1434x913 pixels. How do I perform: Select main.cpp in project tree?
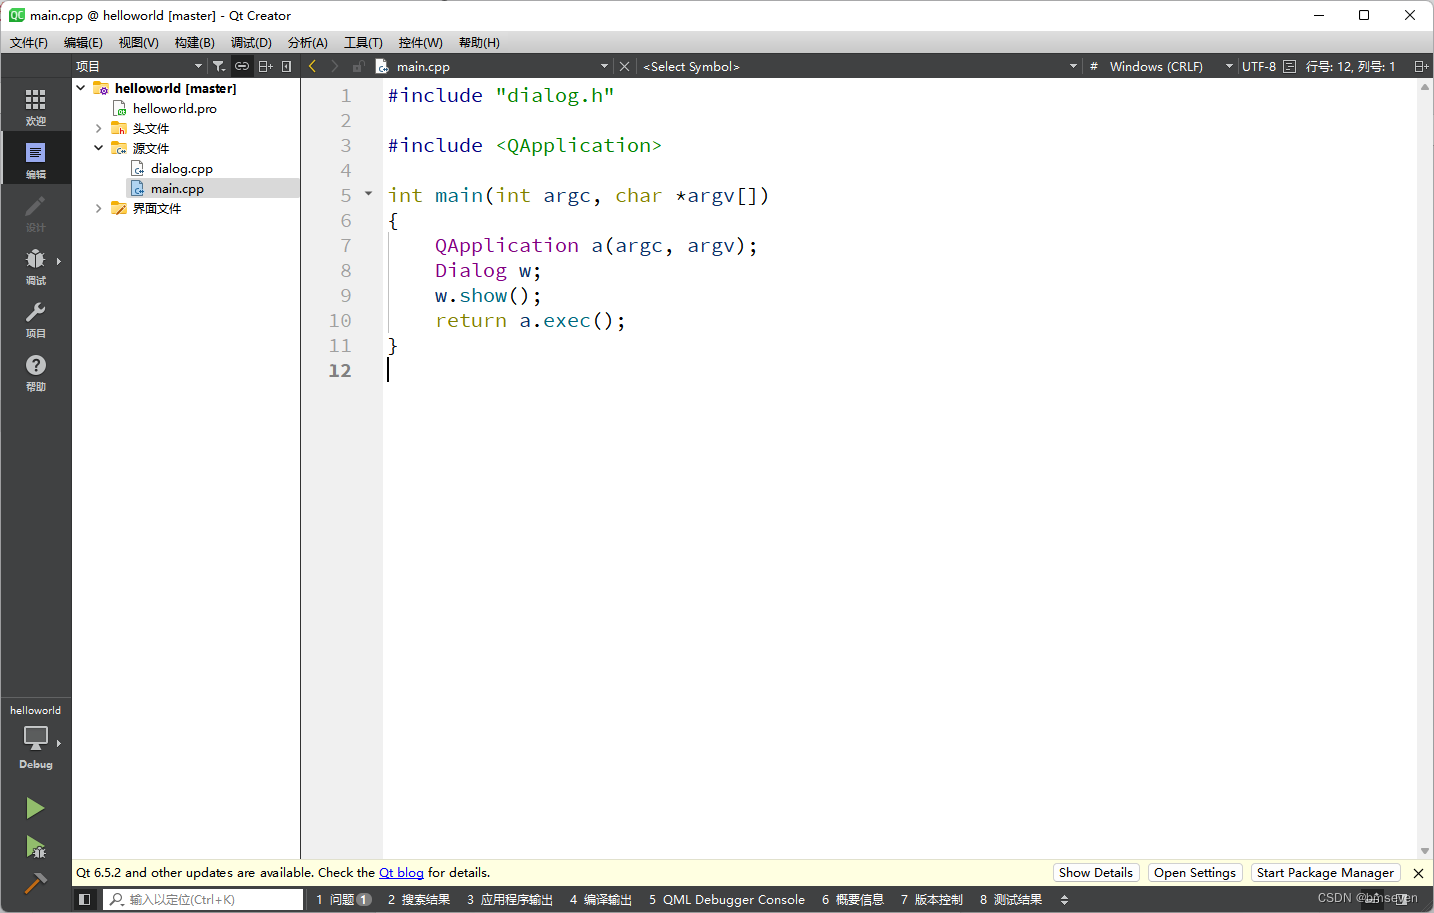tap(177, 188)
